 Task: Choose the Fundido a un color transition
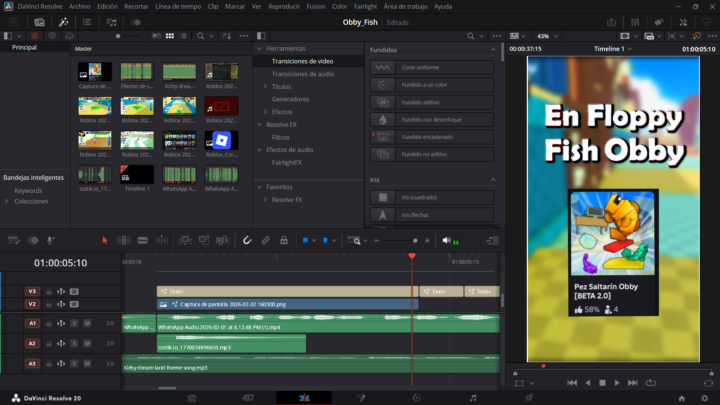click(x=432, y=84)
